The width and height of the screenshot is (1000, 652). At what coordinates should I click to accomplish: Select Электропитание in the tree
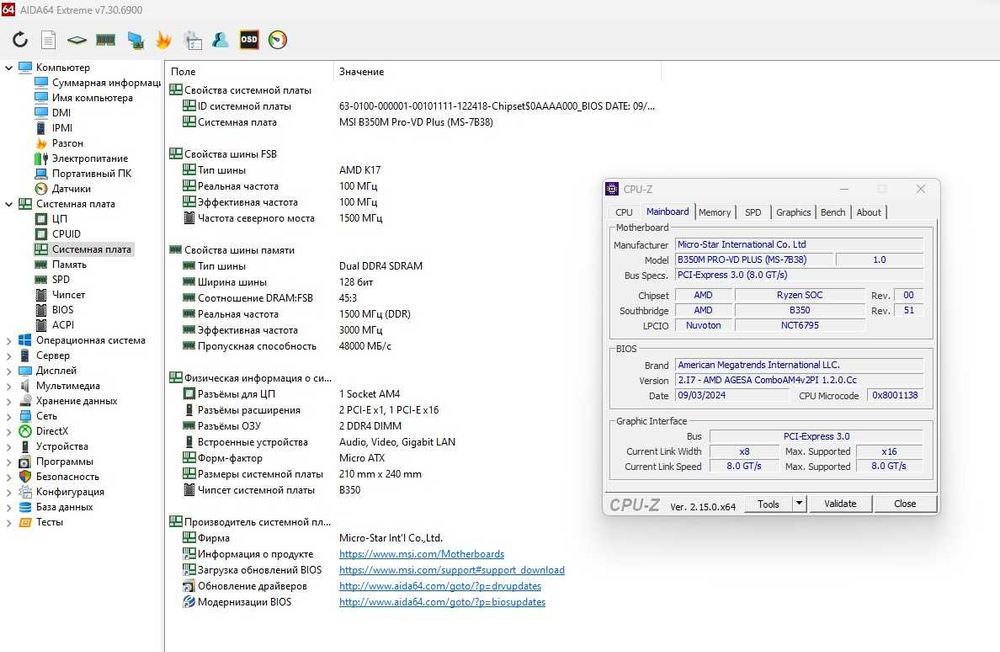click(x=81, y=158)
